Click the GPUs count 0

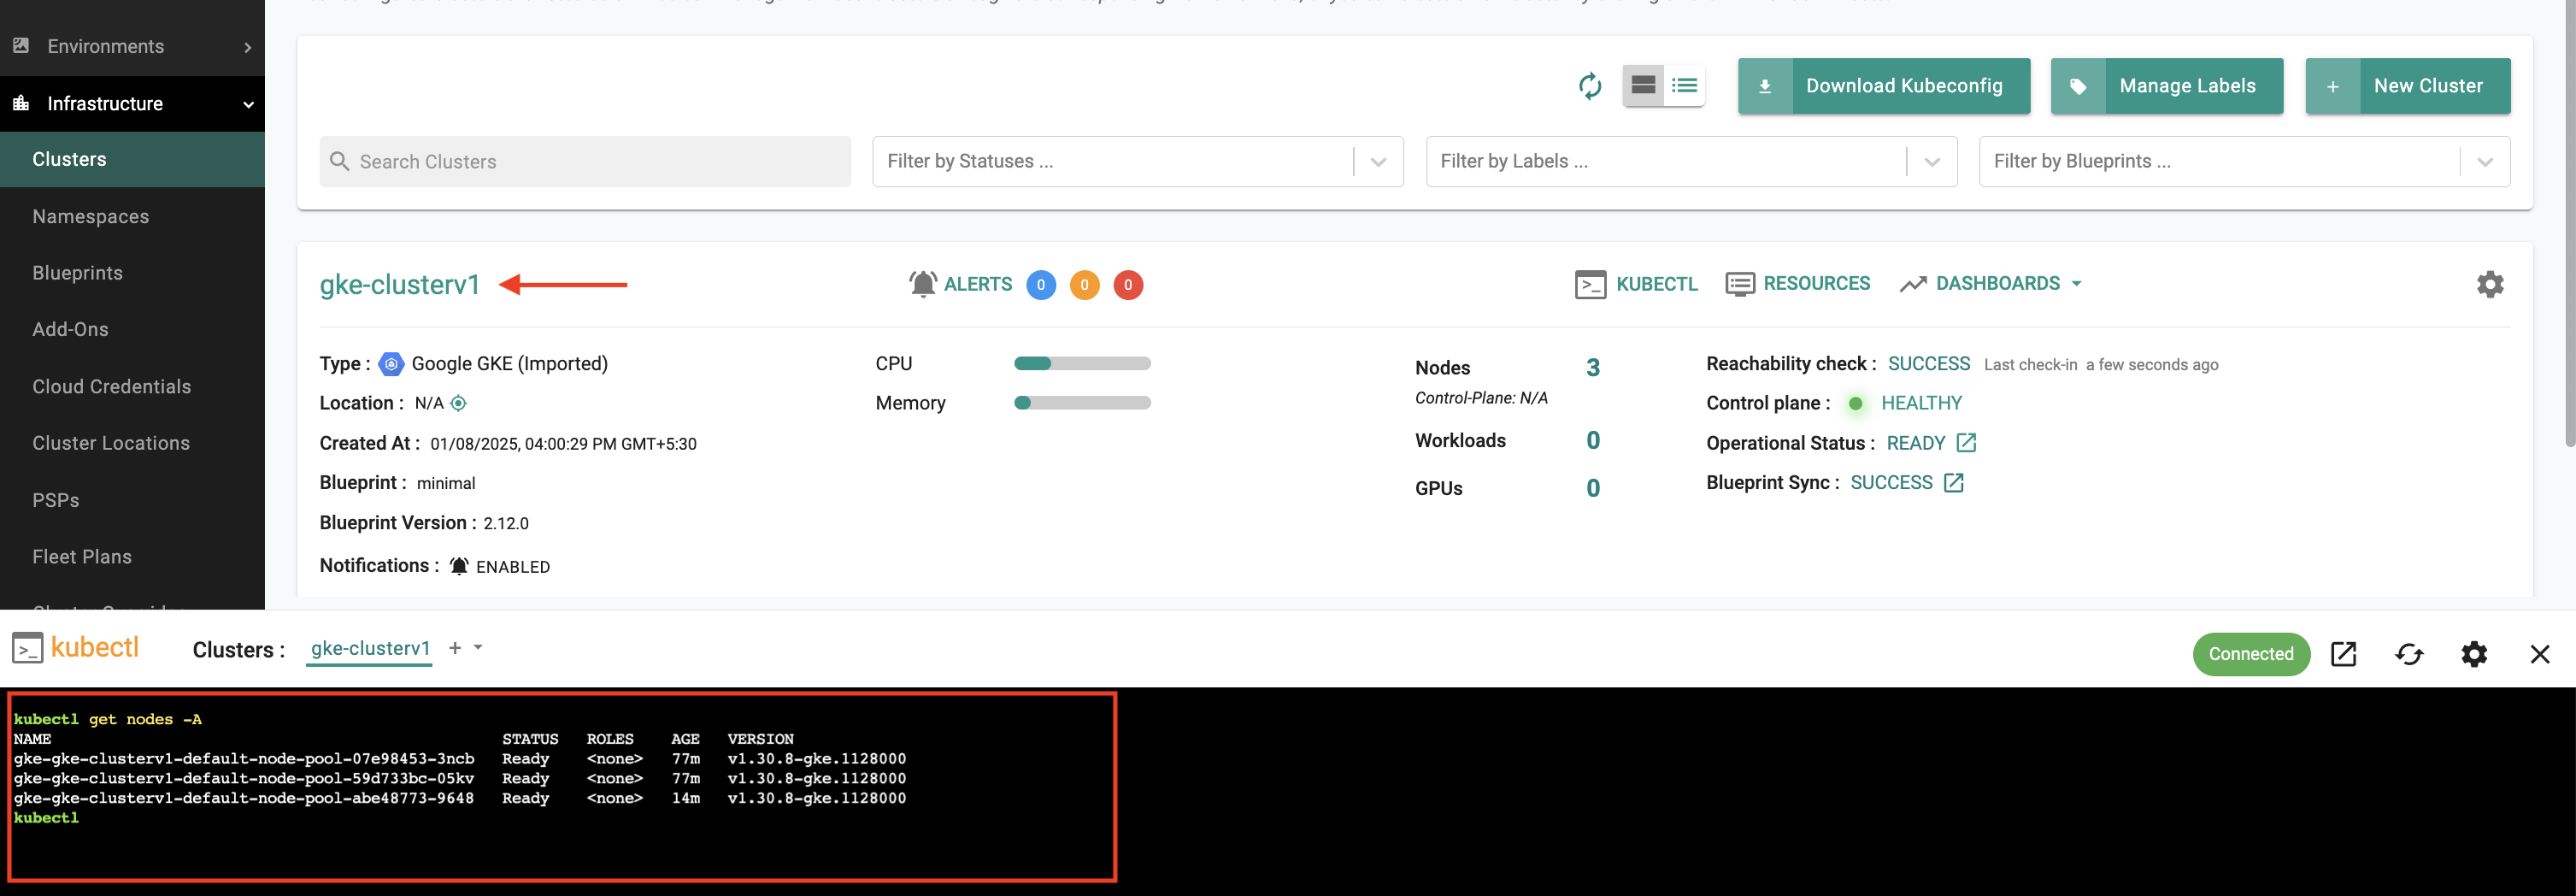click(1593, 489)
